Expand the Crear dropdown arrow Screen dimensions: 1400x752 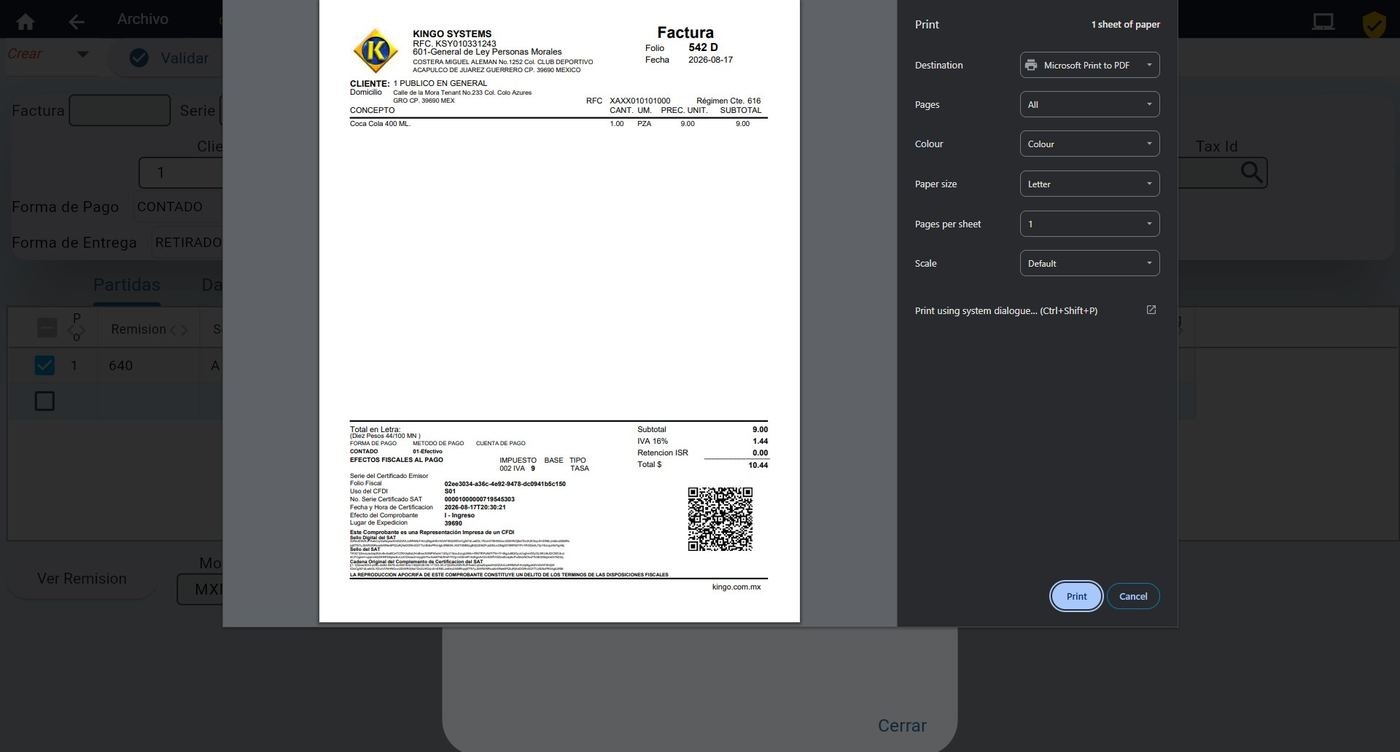82,54
